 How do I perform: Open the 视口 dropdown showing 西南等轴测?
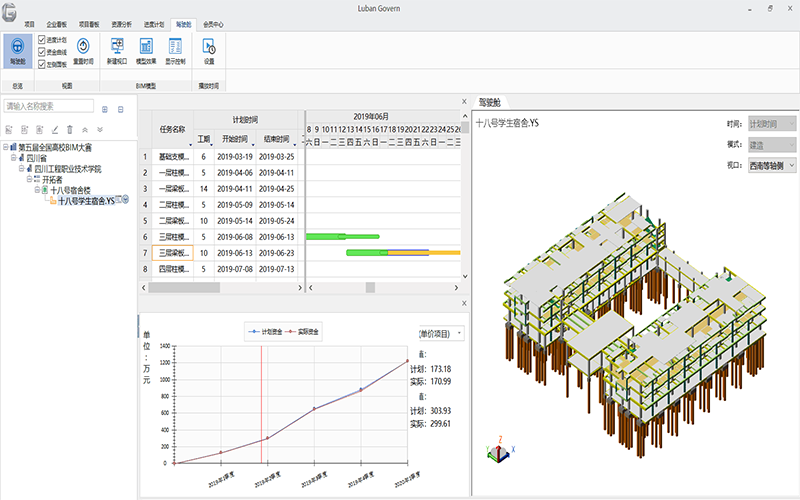772,166
